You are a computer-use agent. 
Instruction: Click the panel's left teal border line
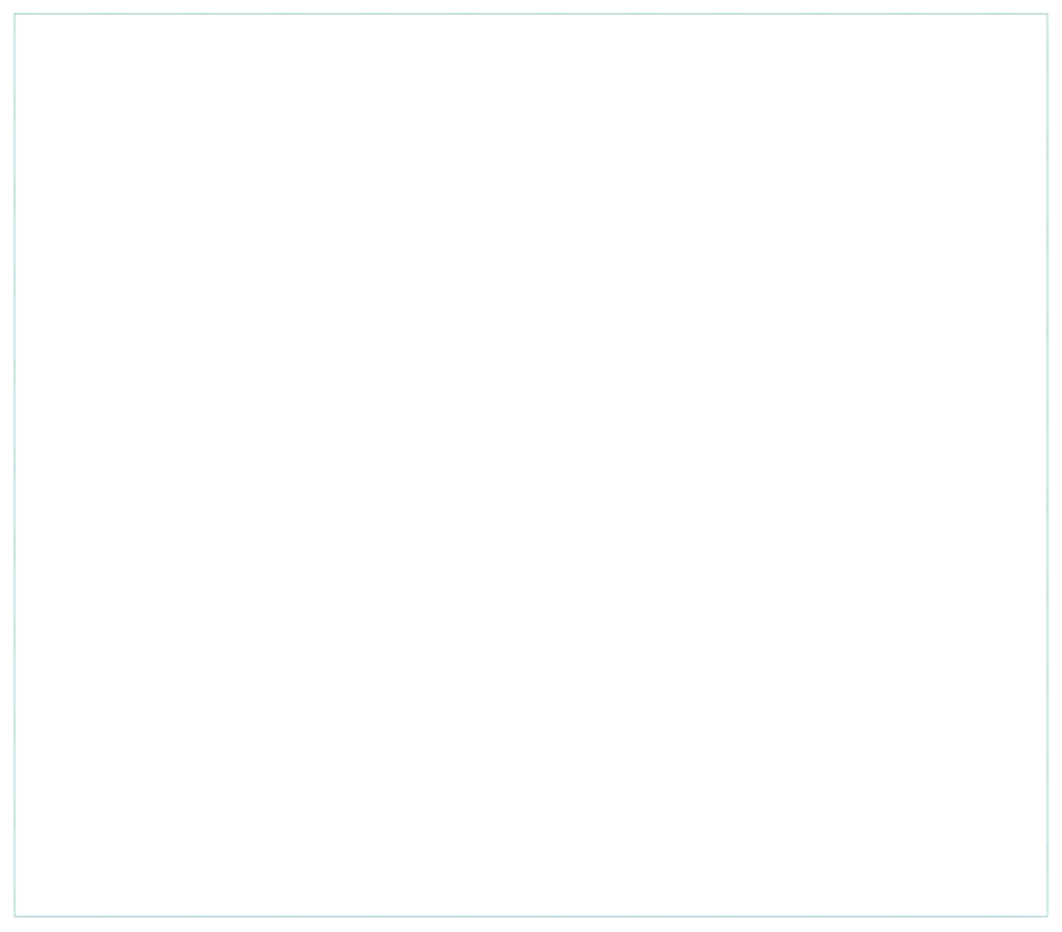[x=15, y=465]
